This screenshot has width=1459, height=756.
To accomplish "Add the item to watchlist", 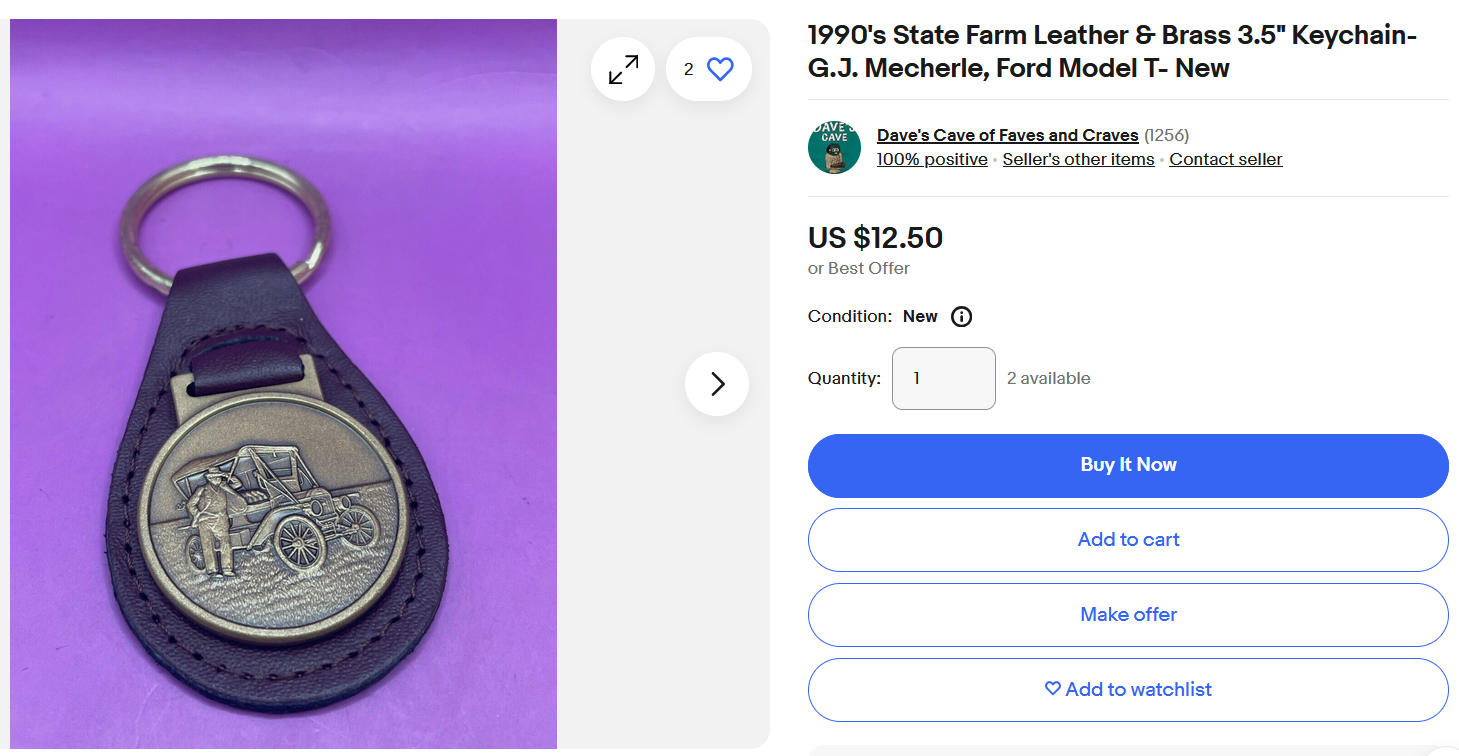I will (x=1128, y=690).
